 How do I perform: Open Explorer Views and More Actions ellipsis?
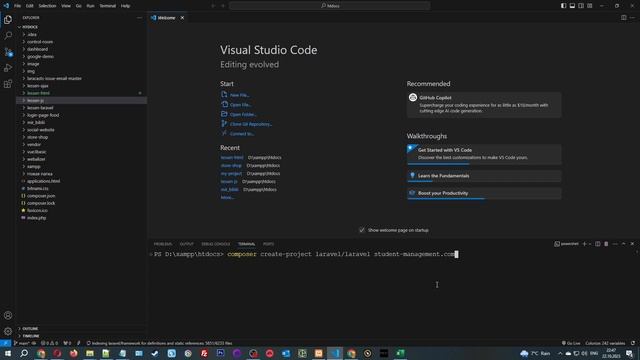pyautogui.click(x=140, y=18)
